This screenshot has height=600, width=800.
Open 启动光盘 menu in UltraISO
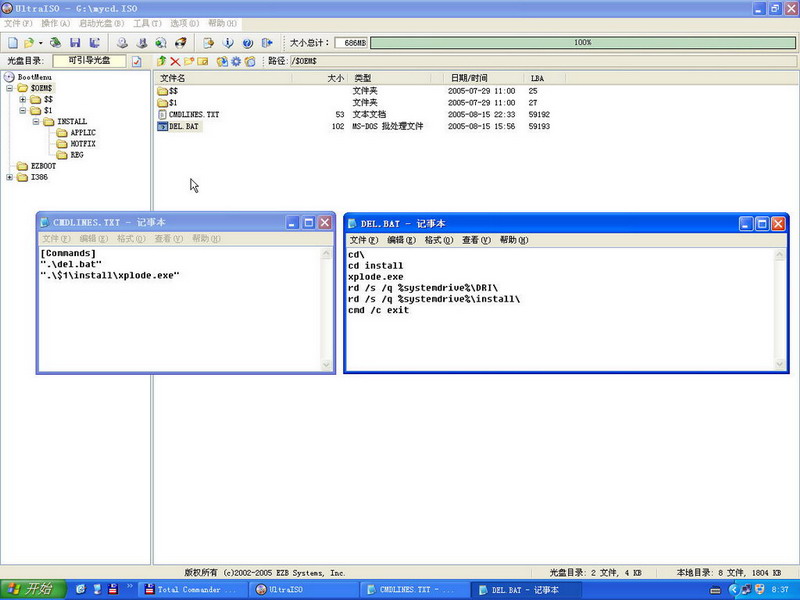[102, 23]
